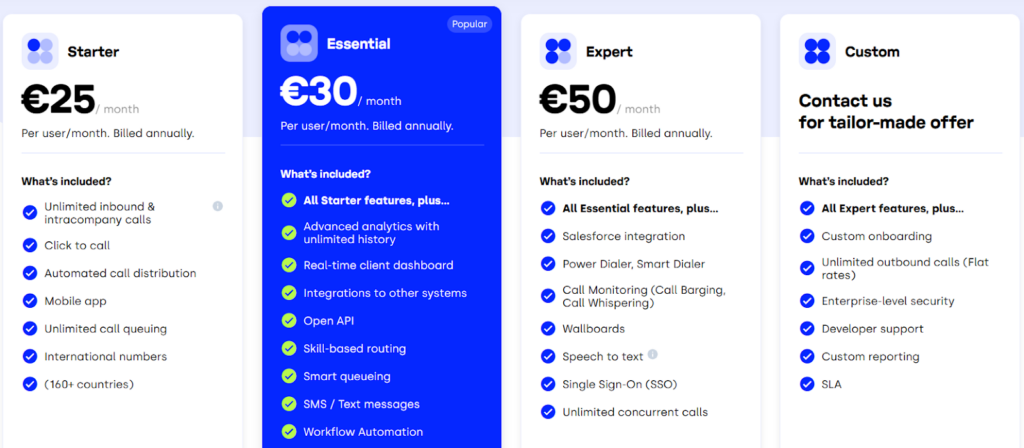Click the Popular badge on Essential plan
The width and height of the screenshot is (1024, 448).
pyautogui.click(x=469, y=24)
